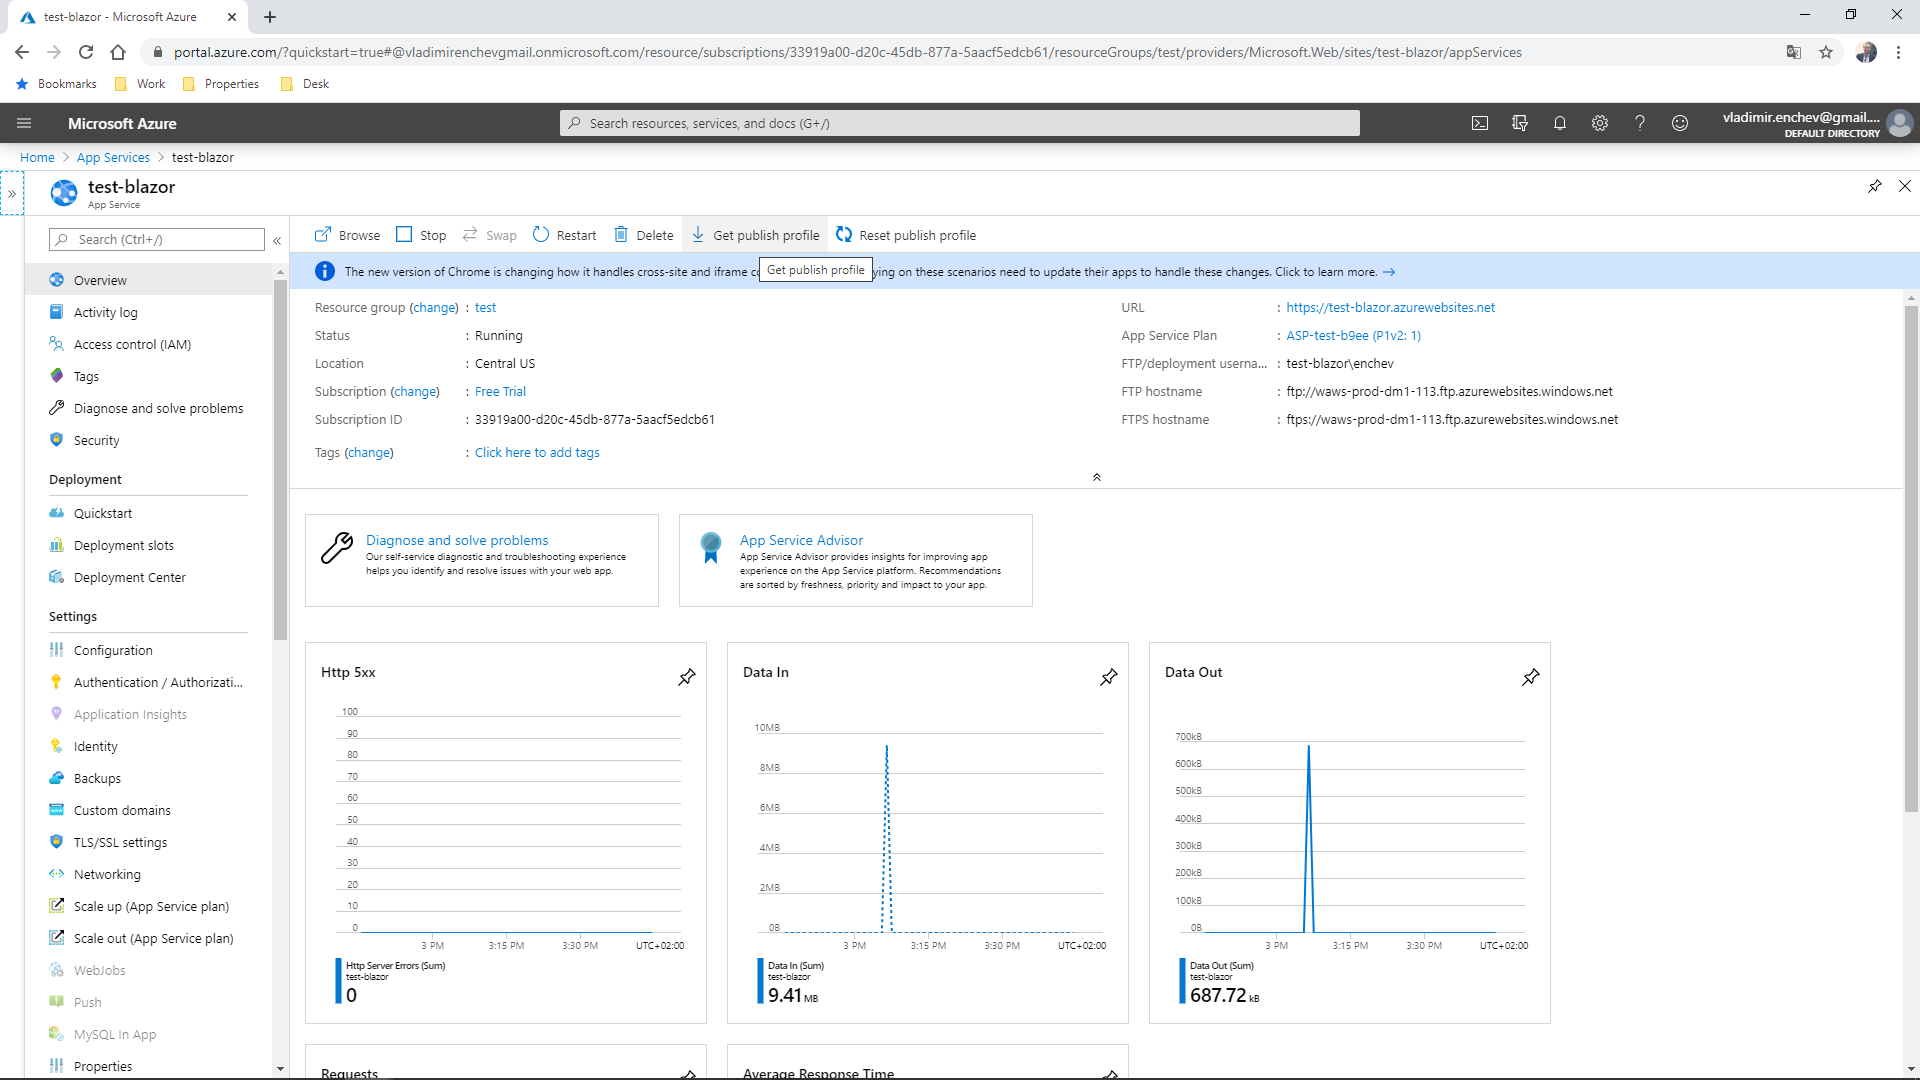
Task: Click here to add tags link
Action: pos(537,452)
